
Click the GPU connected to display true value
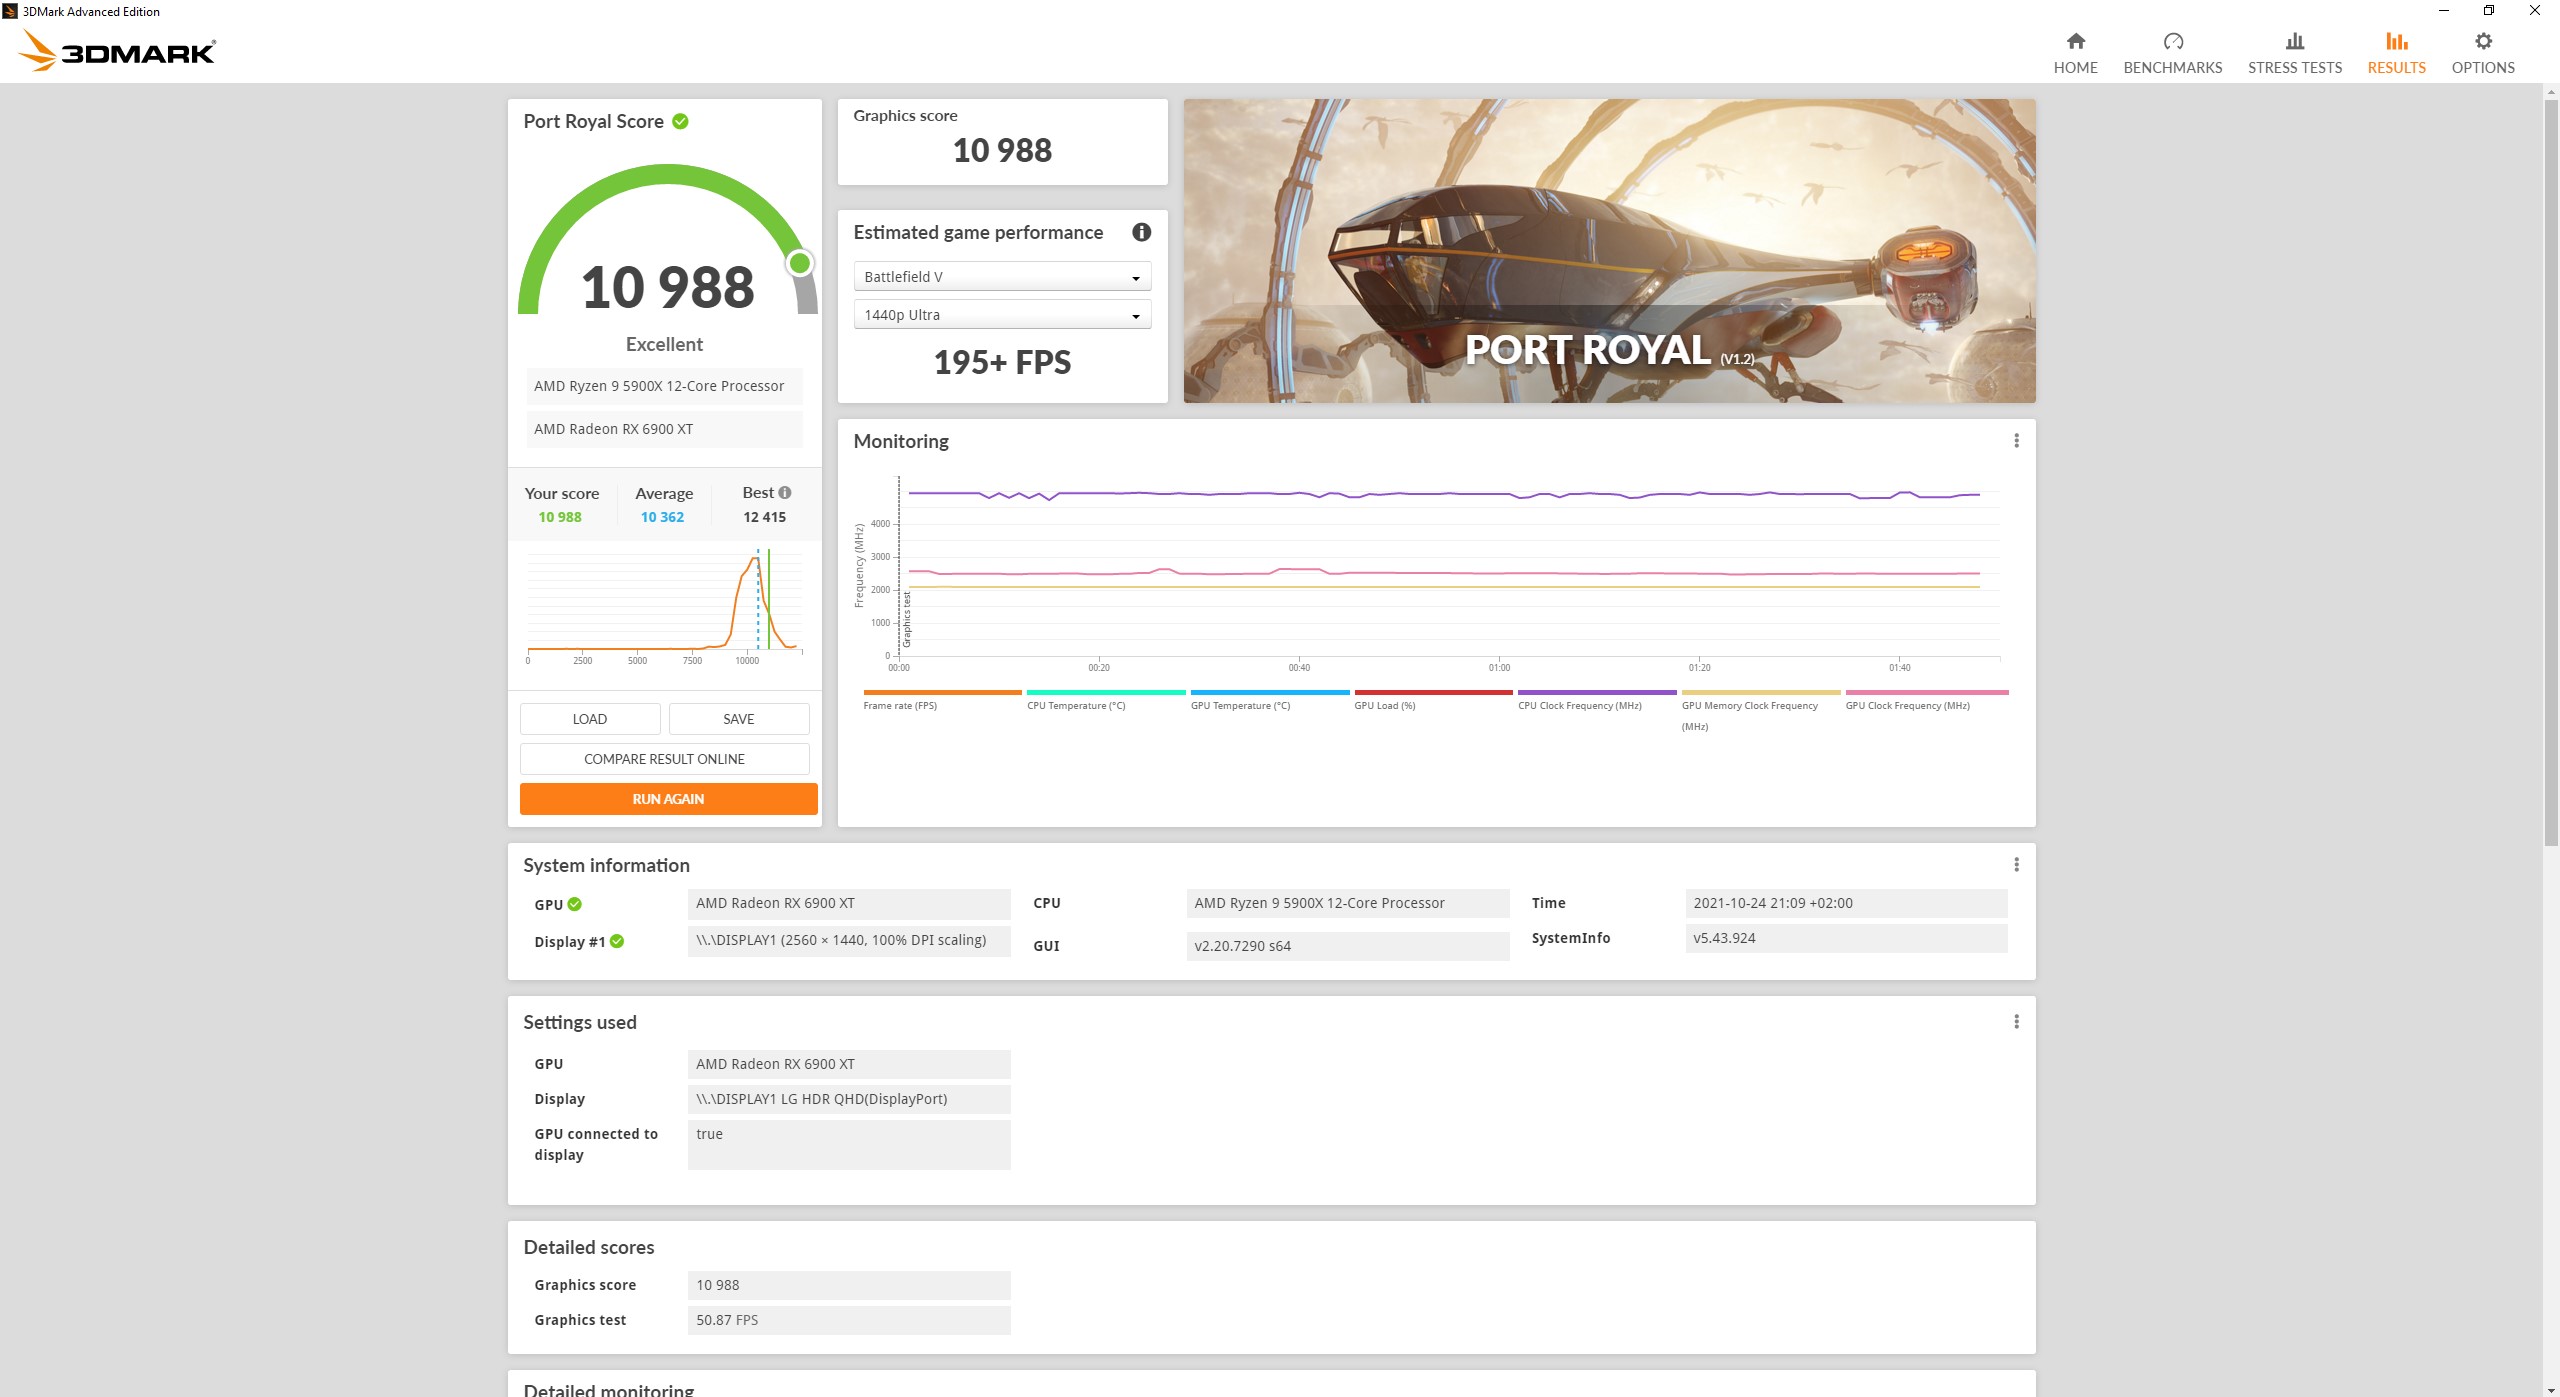click(x=849, y=1144)
